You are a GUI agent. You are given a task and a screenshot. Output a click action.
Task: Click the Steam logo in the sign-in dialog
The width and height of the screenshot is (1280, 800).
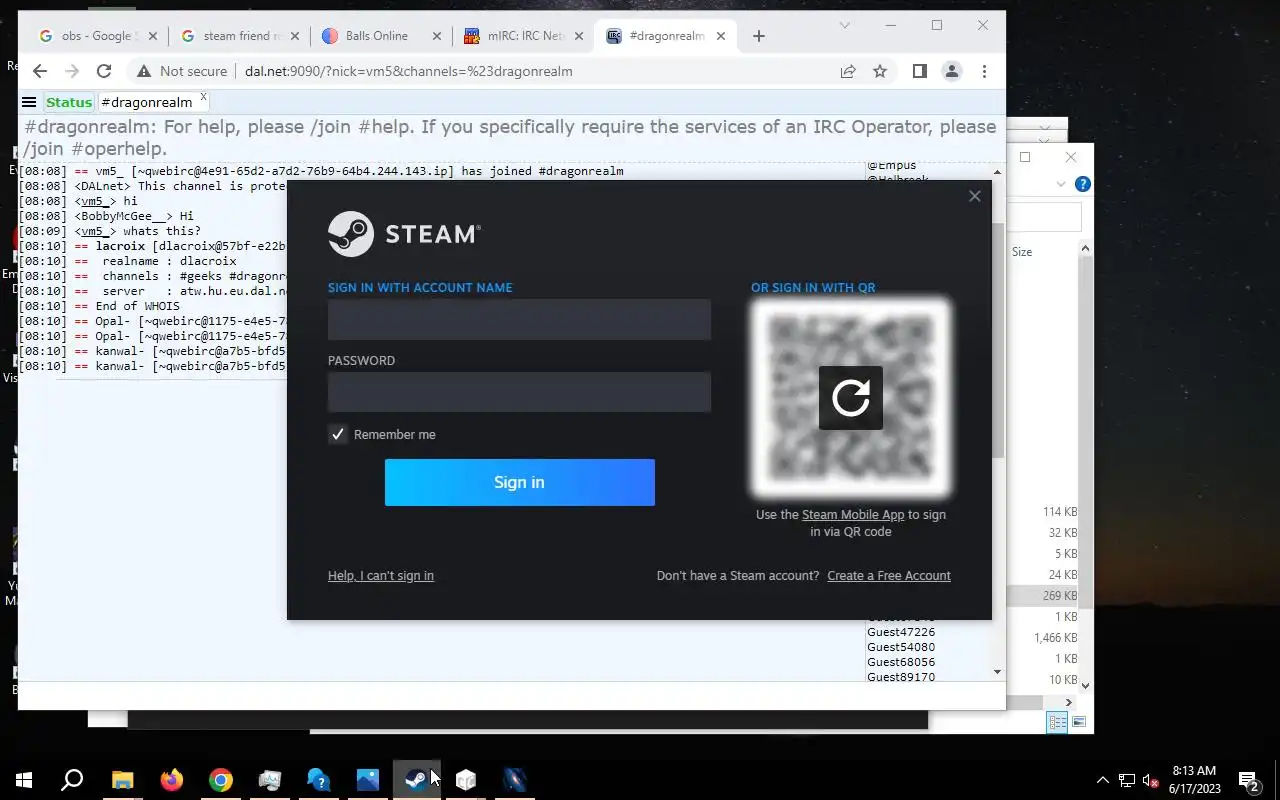[404, 234]
